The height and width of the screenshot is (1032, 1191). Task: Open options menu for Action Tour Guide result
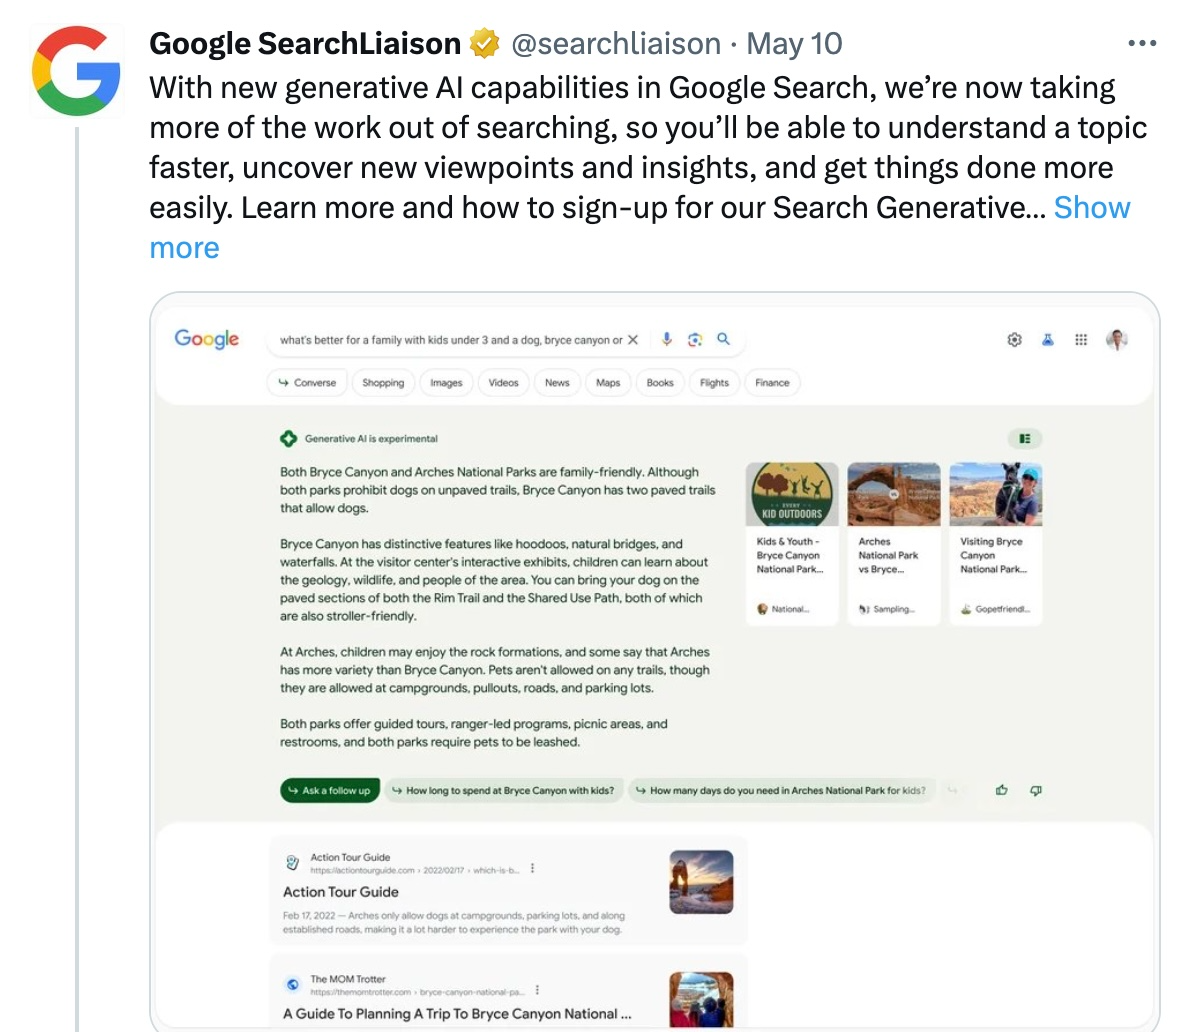[x=532, y=869]
